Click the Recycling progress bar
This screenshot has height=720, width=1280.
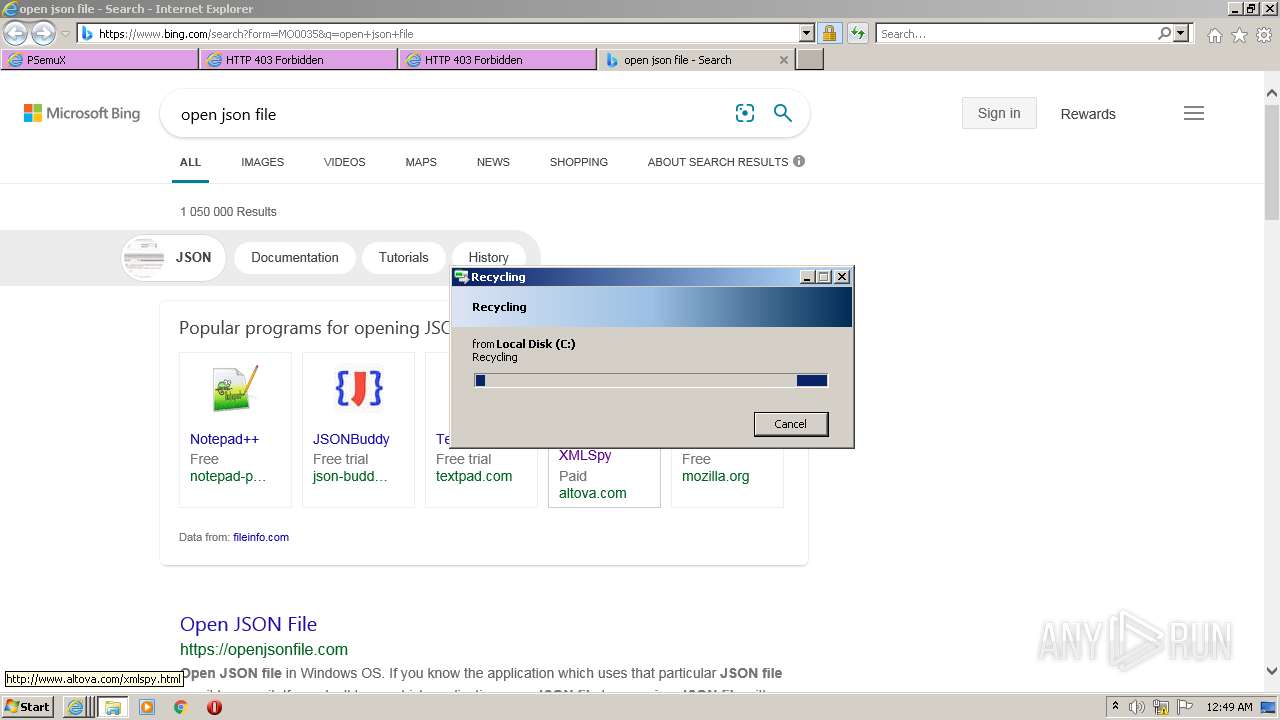coord(651,380)
